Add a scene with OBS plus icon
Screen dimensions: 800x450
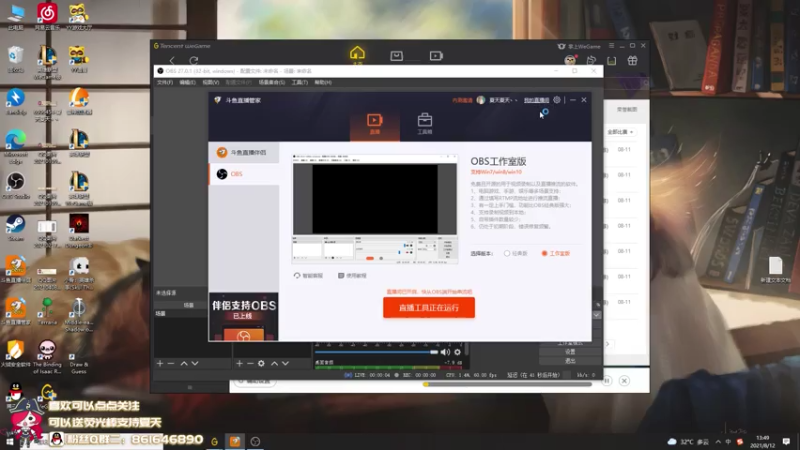click(x=160, y=363)
